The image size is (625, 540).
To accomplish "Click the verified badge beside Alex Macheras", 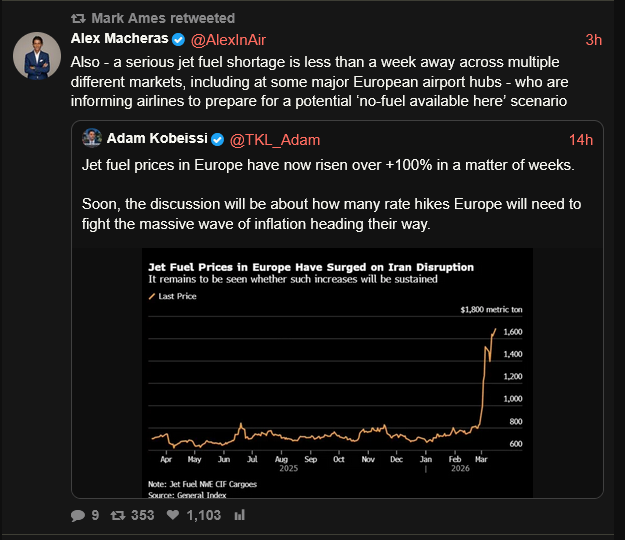I will click(x=178, y=40).
